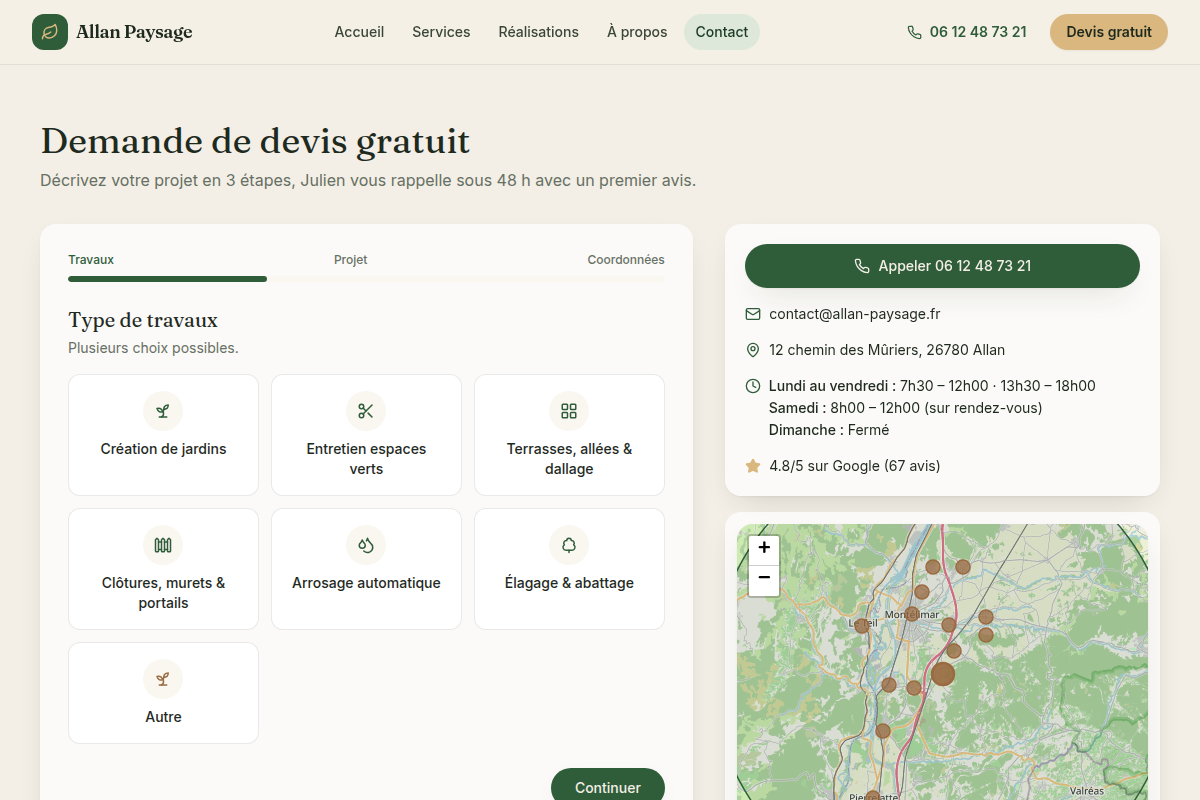Click the star icon beside Google rating

tap(753, 466)
